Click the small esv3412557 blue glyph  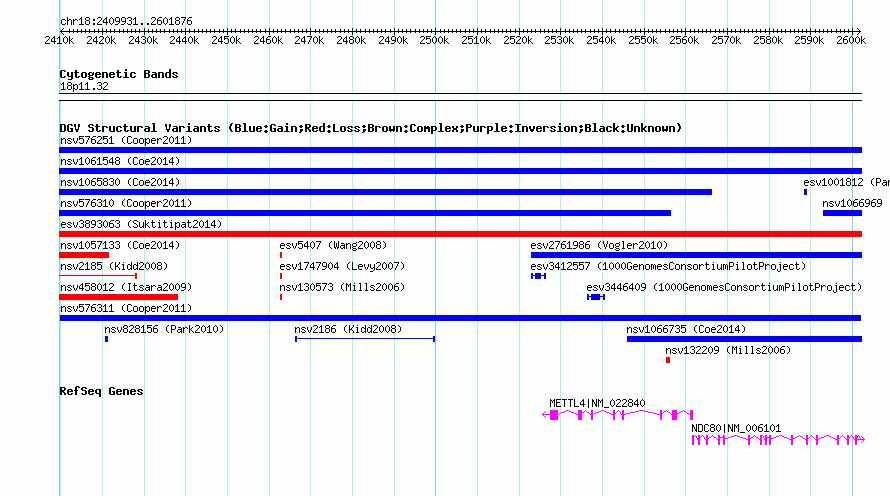[538, 276]
